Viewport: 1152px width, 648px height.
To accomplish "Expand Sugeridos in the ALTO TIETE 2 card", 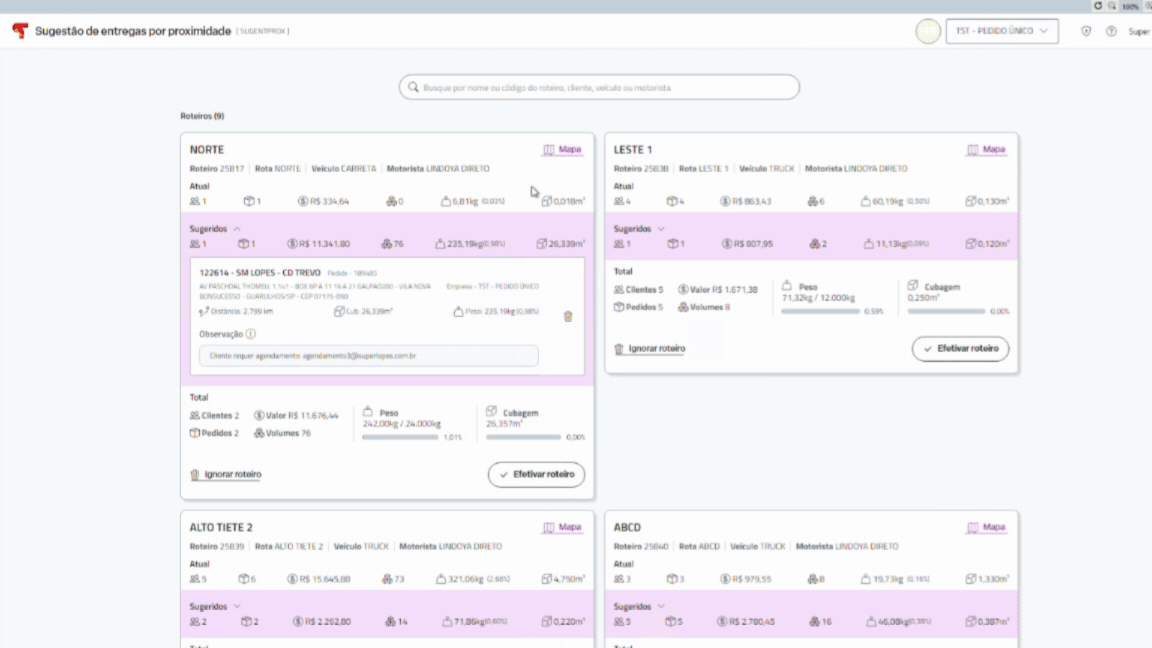I will point(237,606).
